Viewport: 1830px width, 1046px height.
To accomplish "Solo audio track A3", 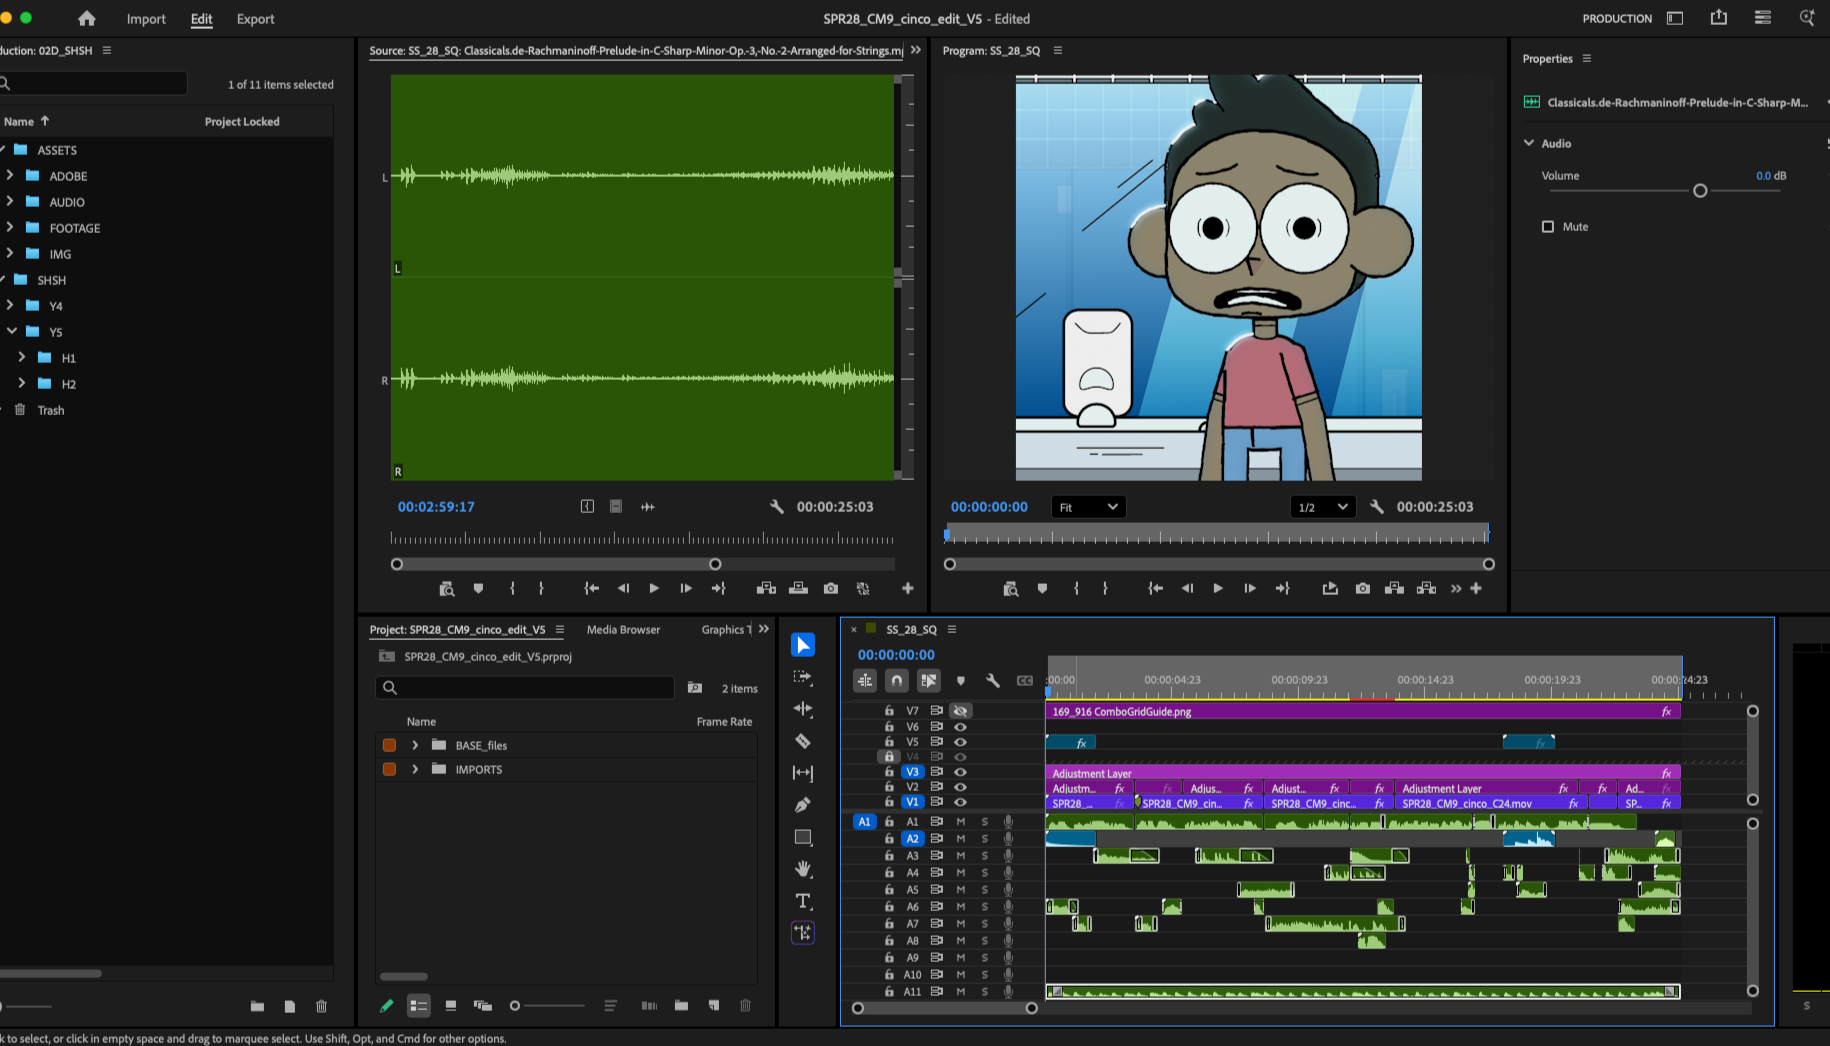I will (x=985, y=856).
